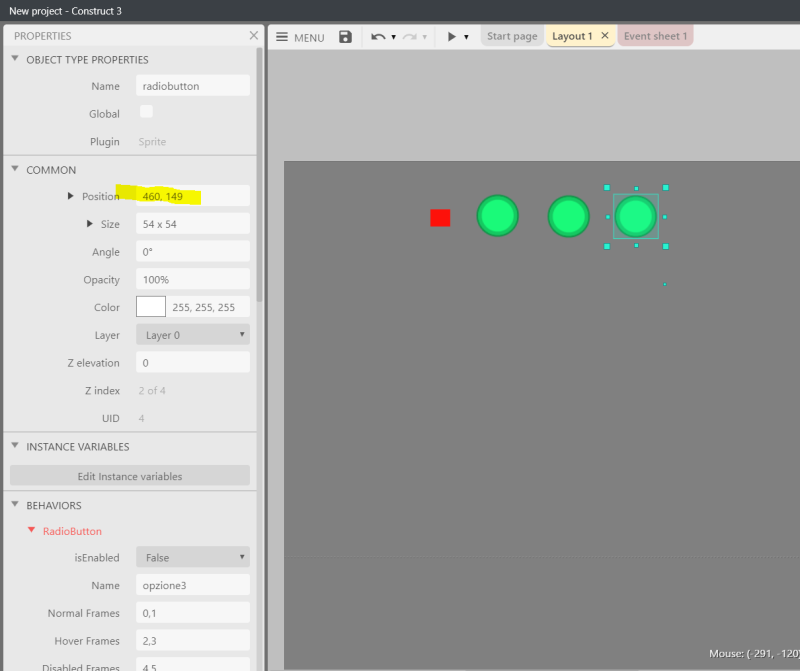Screen dimensions: 800x671
Task: Click the Plugin value Sprite
Action: click(x=152, y=141)
